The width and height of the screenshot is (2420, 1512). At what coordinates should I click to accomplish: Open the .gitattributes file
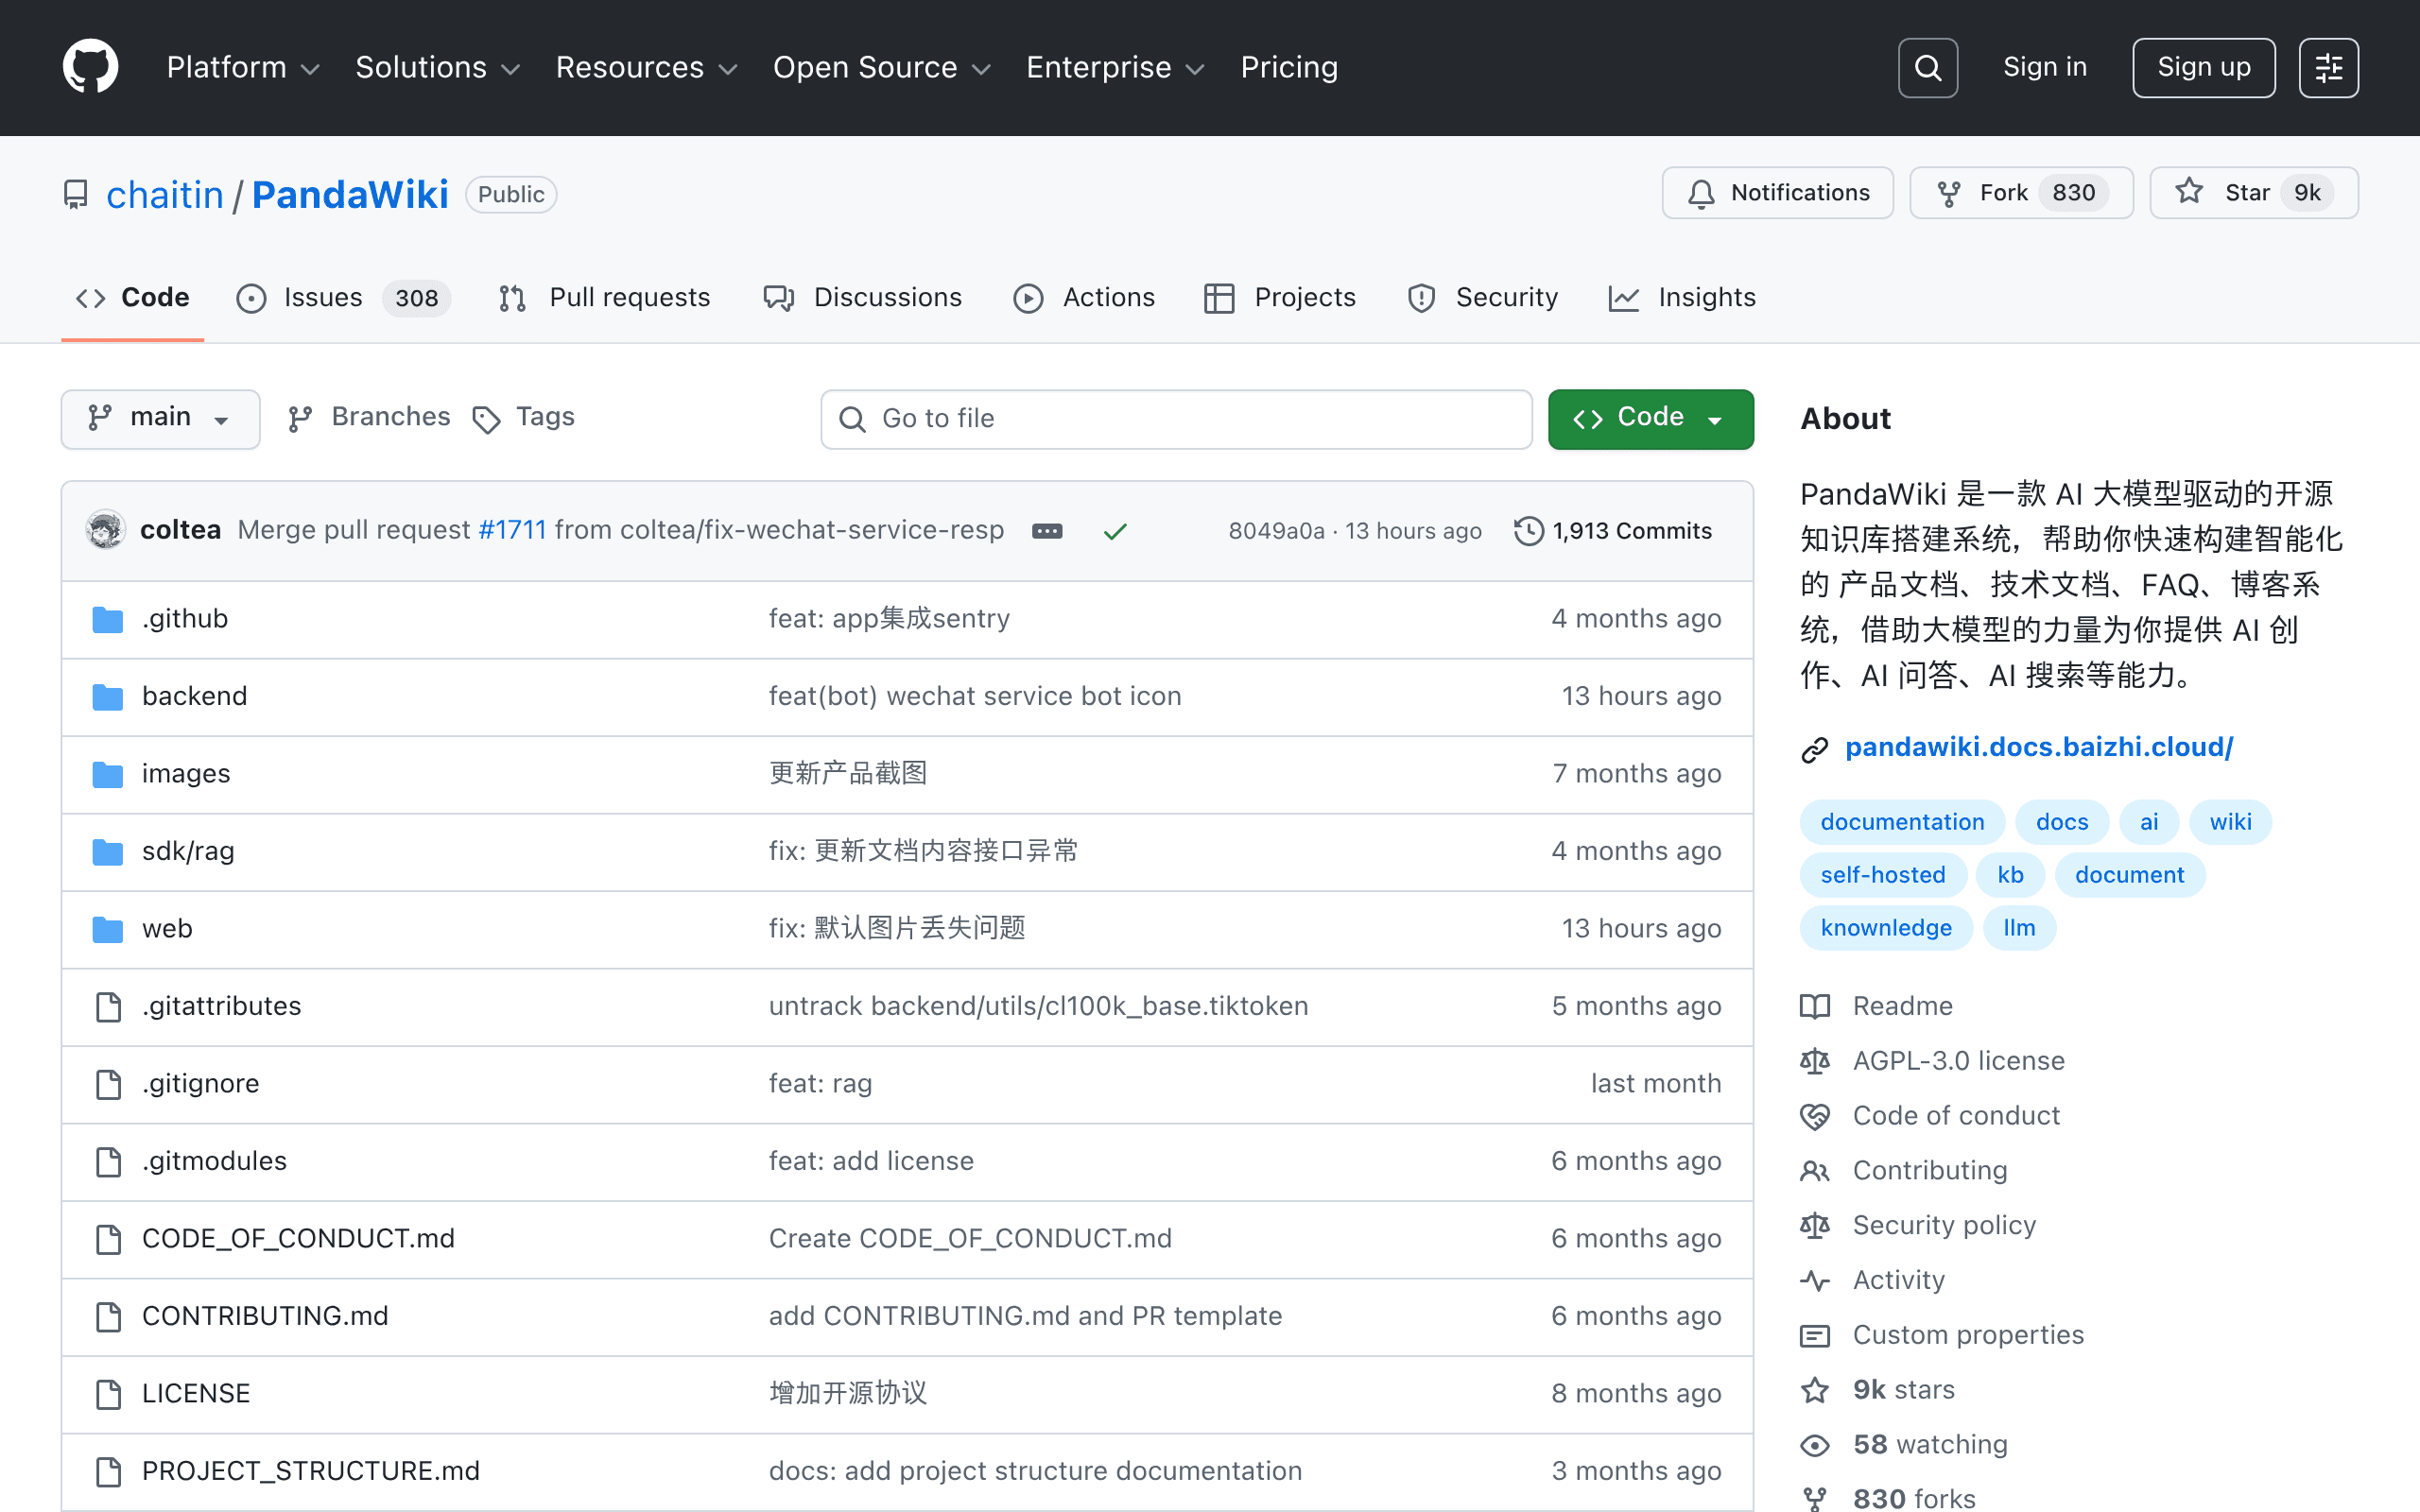pyautogui.click(x=221, y=1006)
